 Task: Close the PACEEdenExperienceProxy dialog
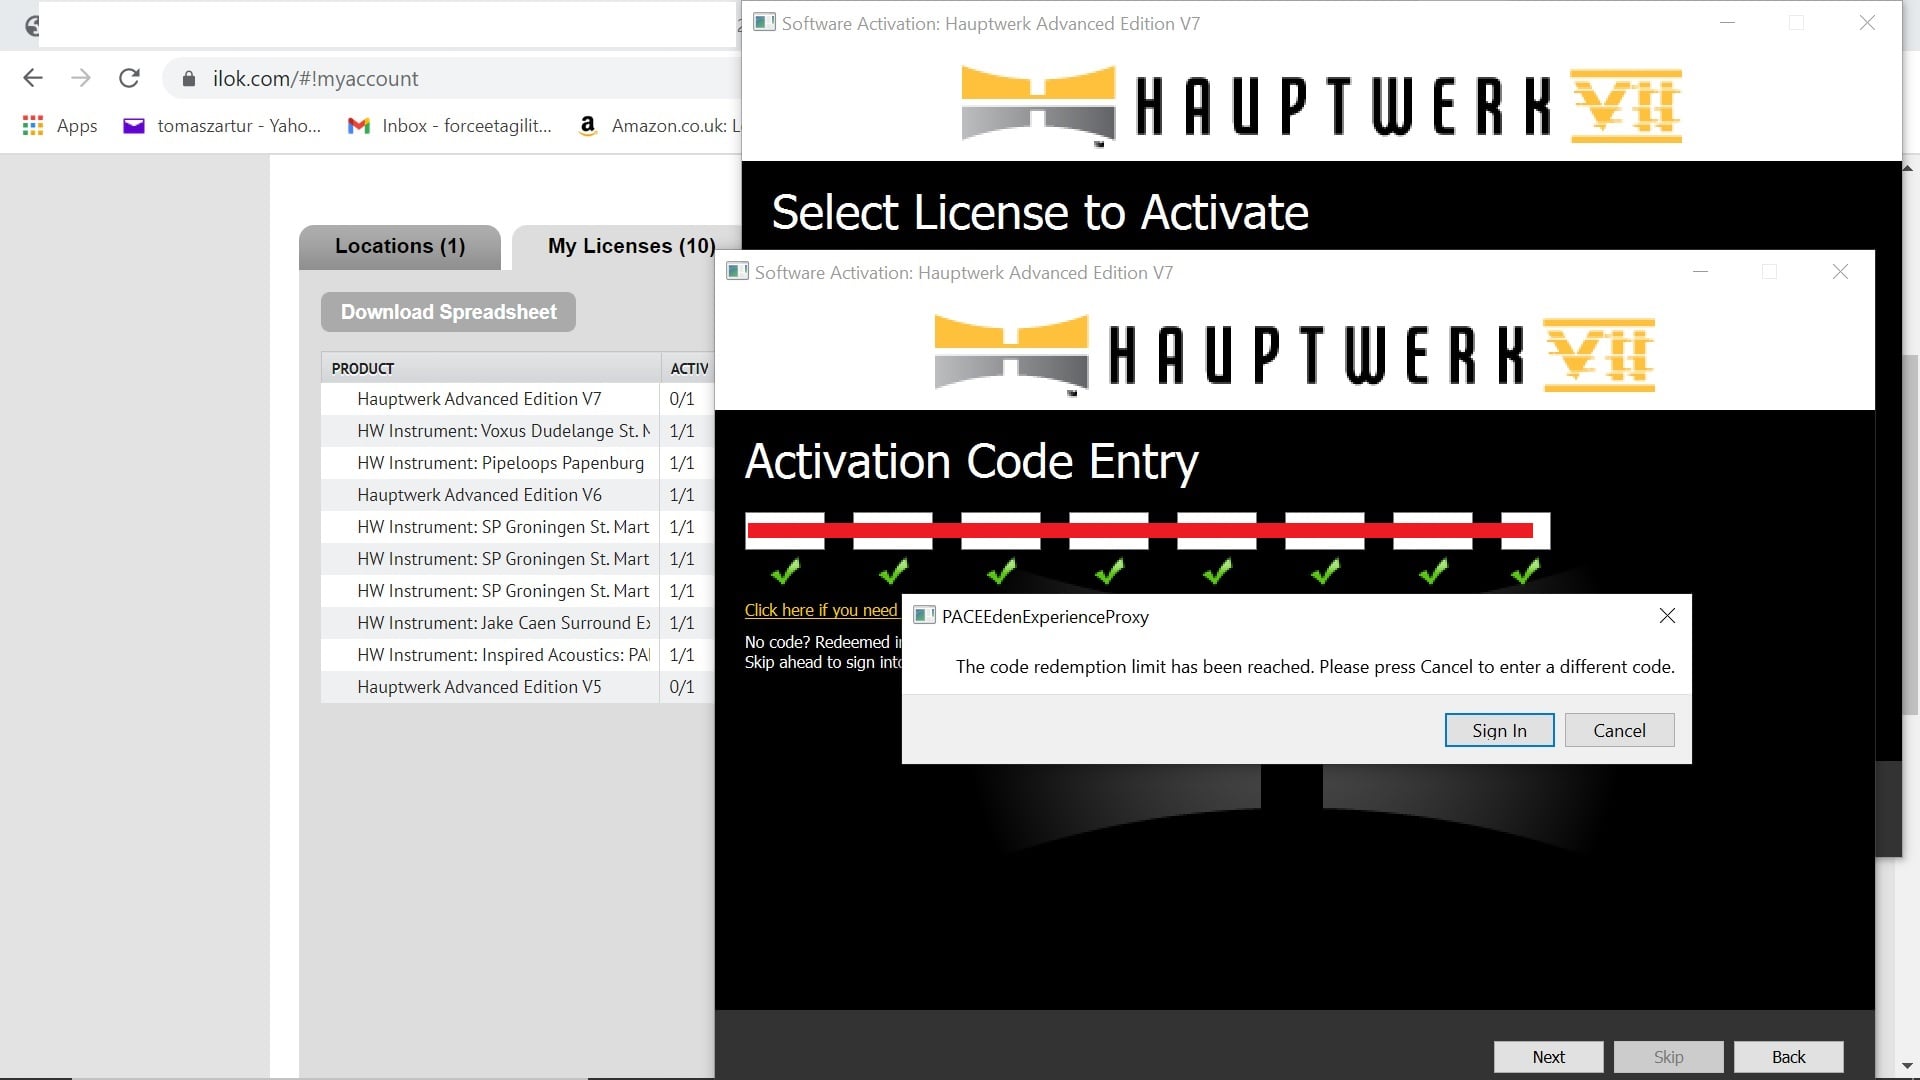[1667, 616]
